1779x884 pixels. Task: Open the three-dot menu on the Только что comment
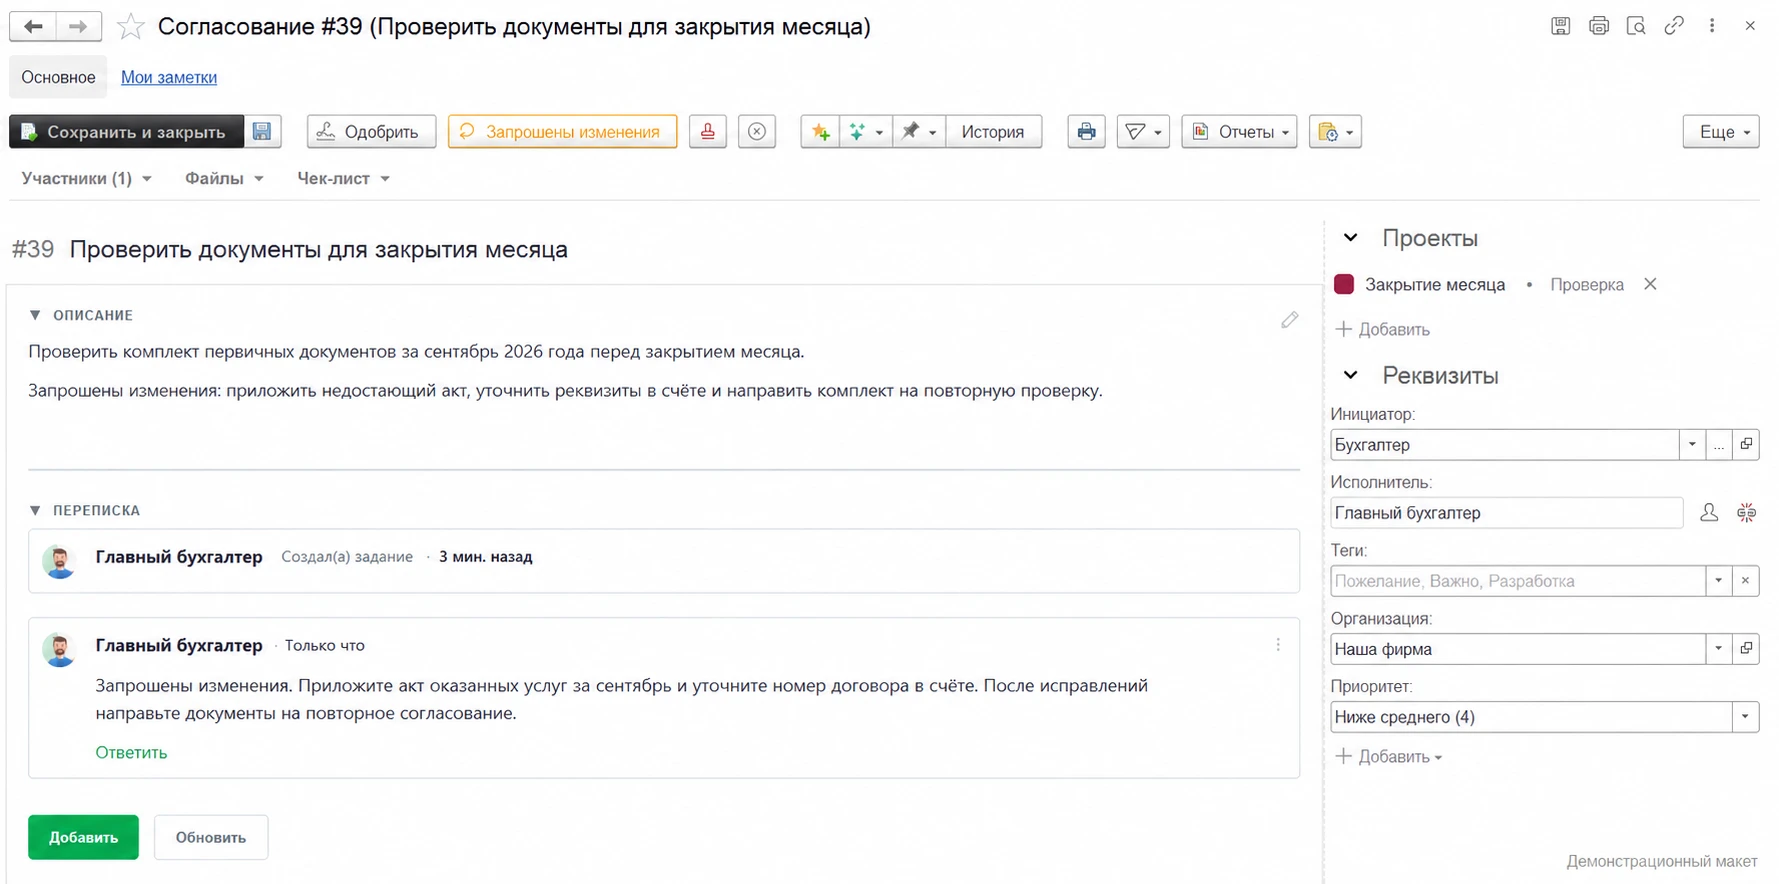point(1278,645)
